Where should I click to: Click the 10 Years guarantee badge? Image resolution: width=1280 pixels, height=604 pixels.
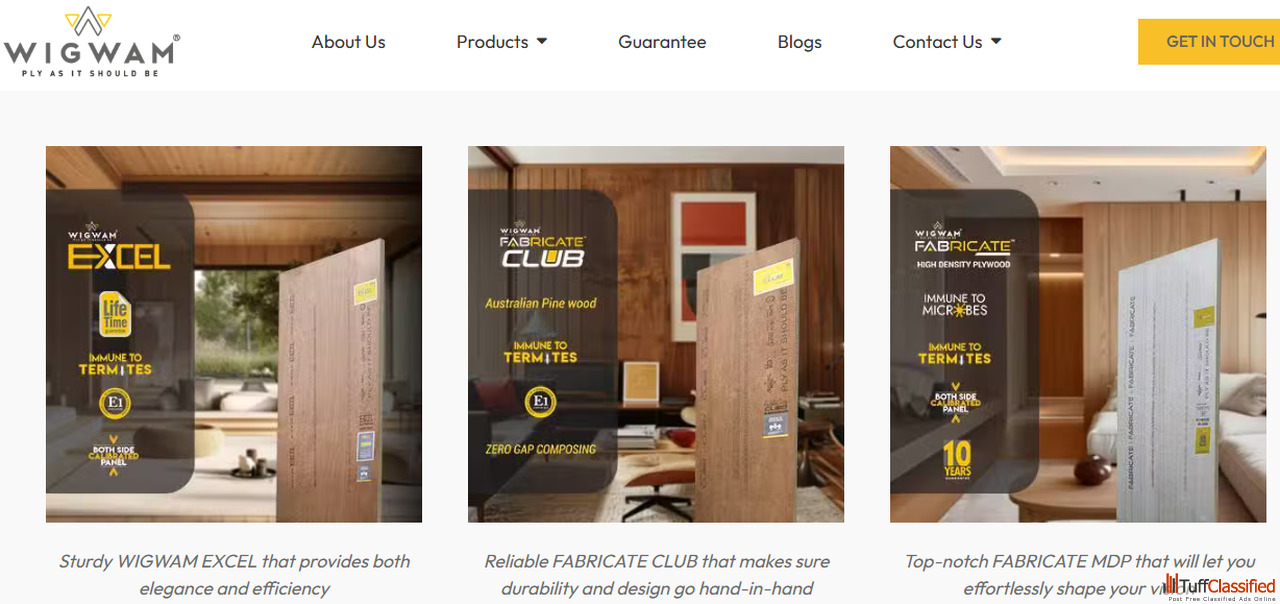click(x=957, y=462)
